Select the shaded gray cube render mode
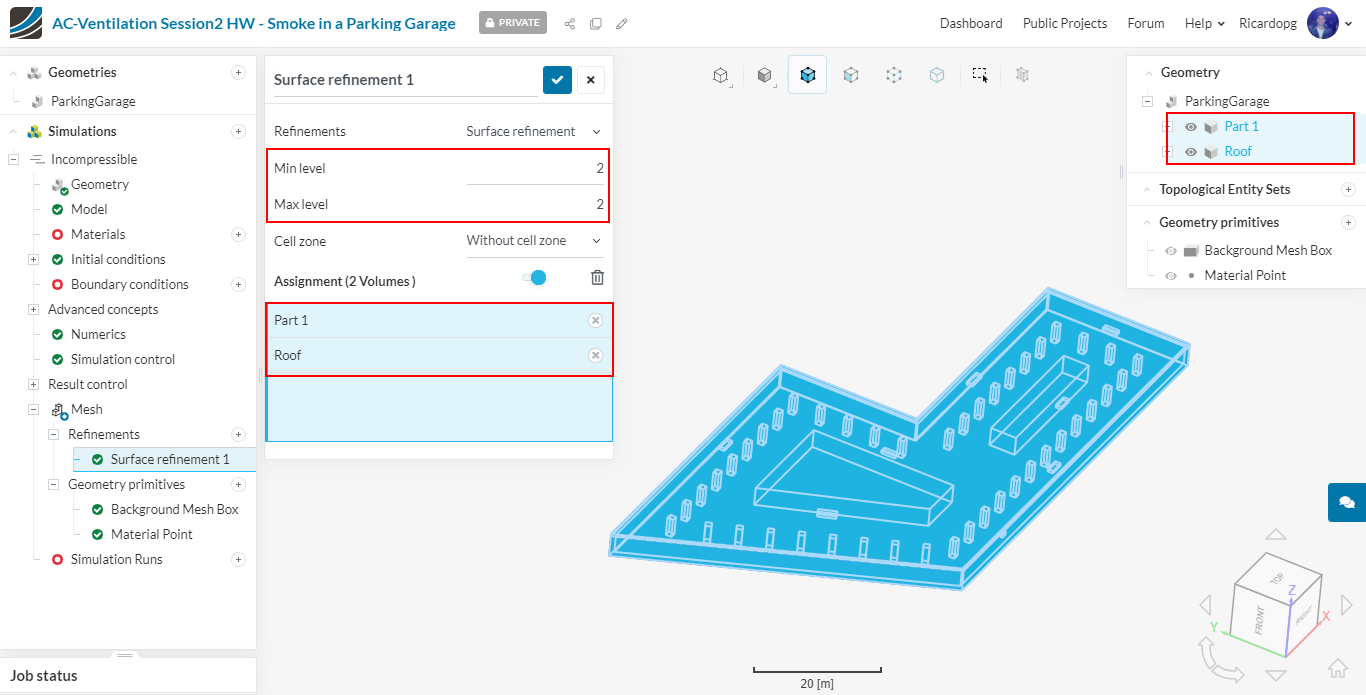The height and width of the screenshot is (695, 1366). (765, 75)
